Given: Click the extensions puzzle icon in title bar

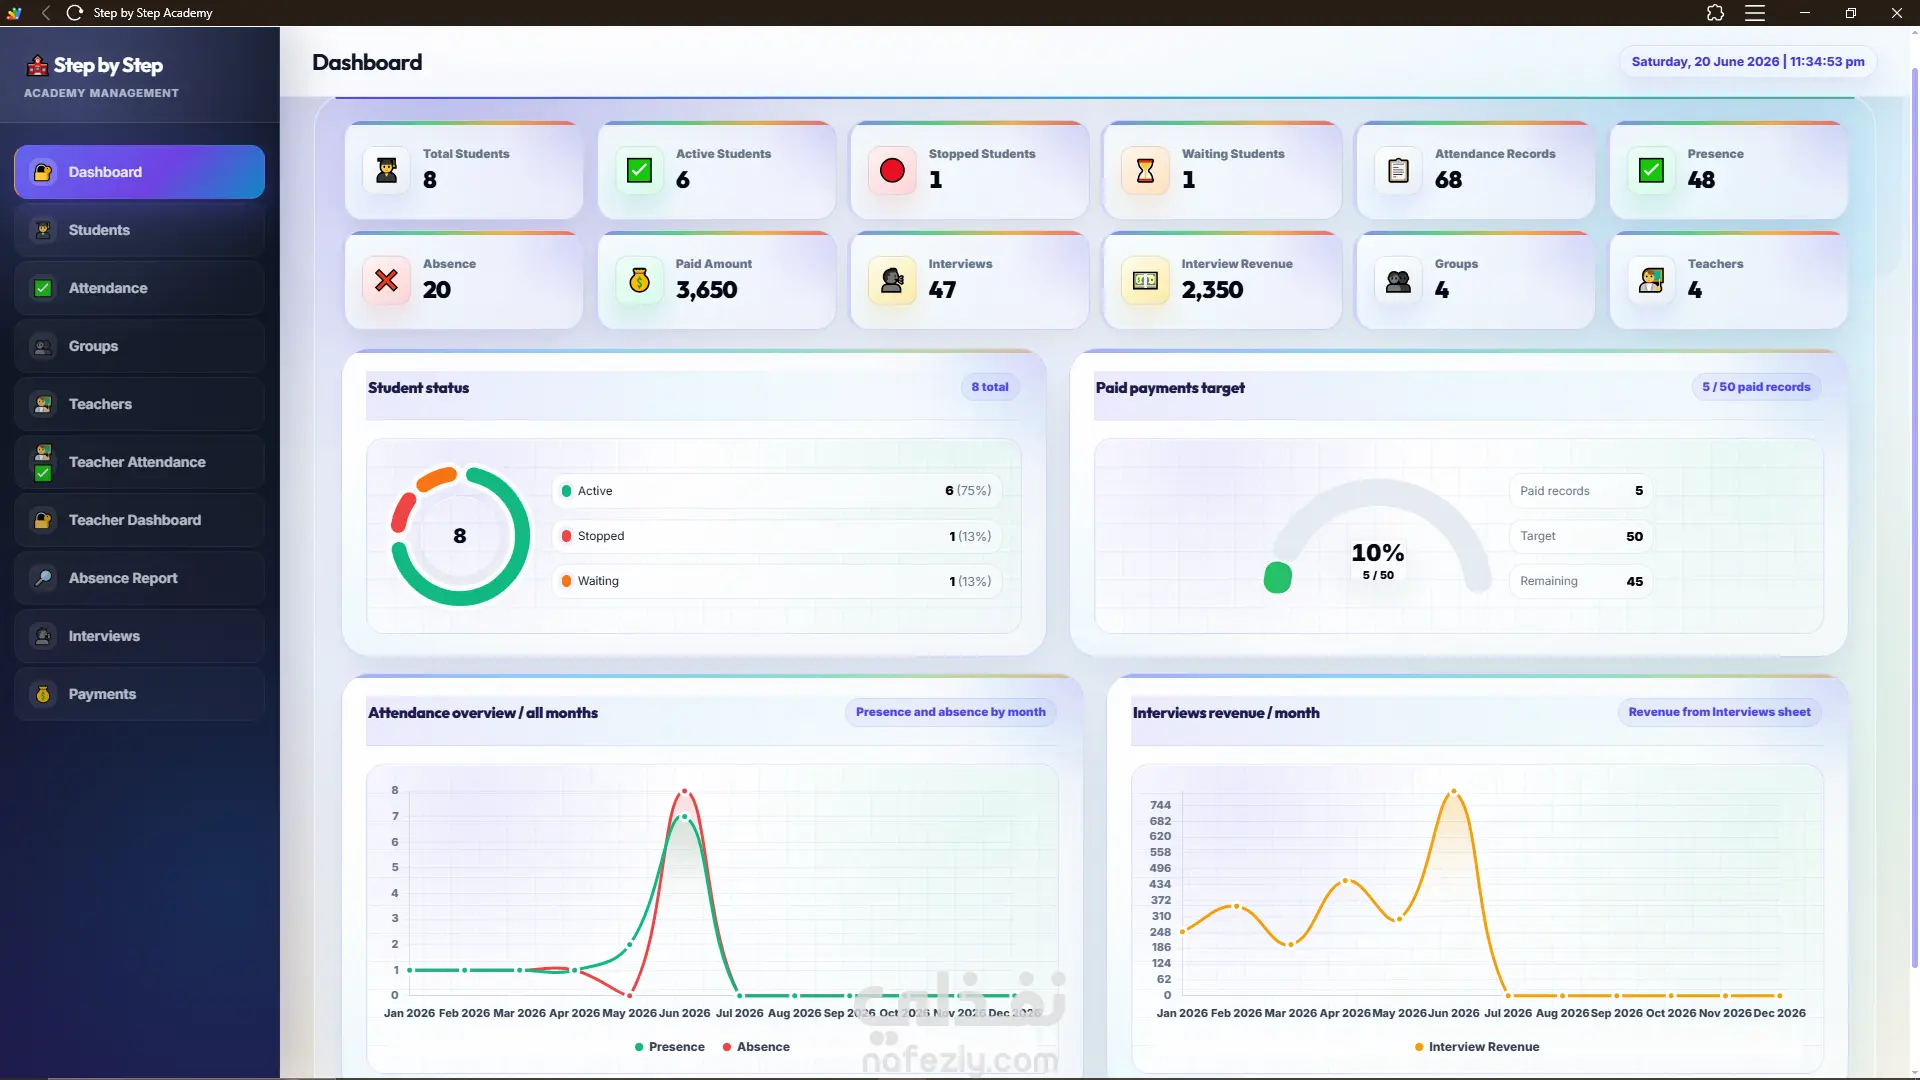Looking at the screenshot, I should point(1715,13).
